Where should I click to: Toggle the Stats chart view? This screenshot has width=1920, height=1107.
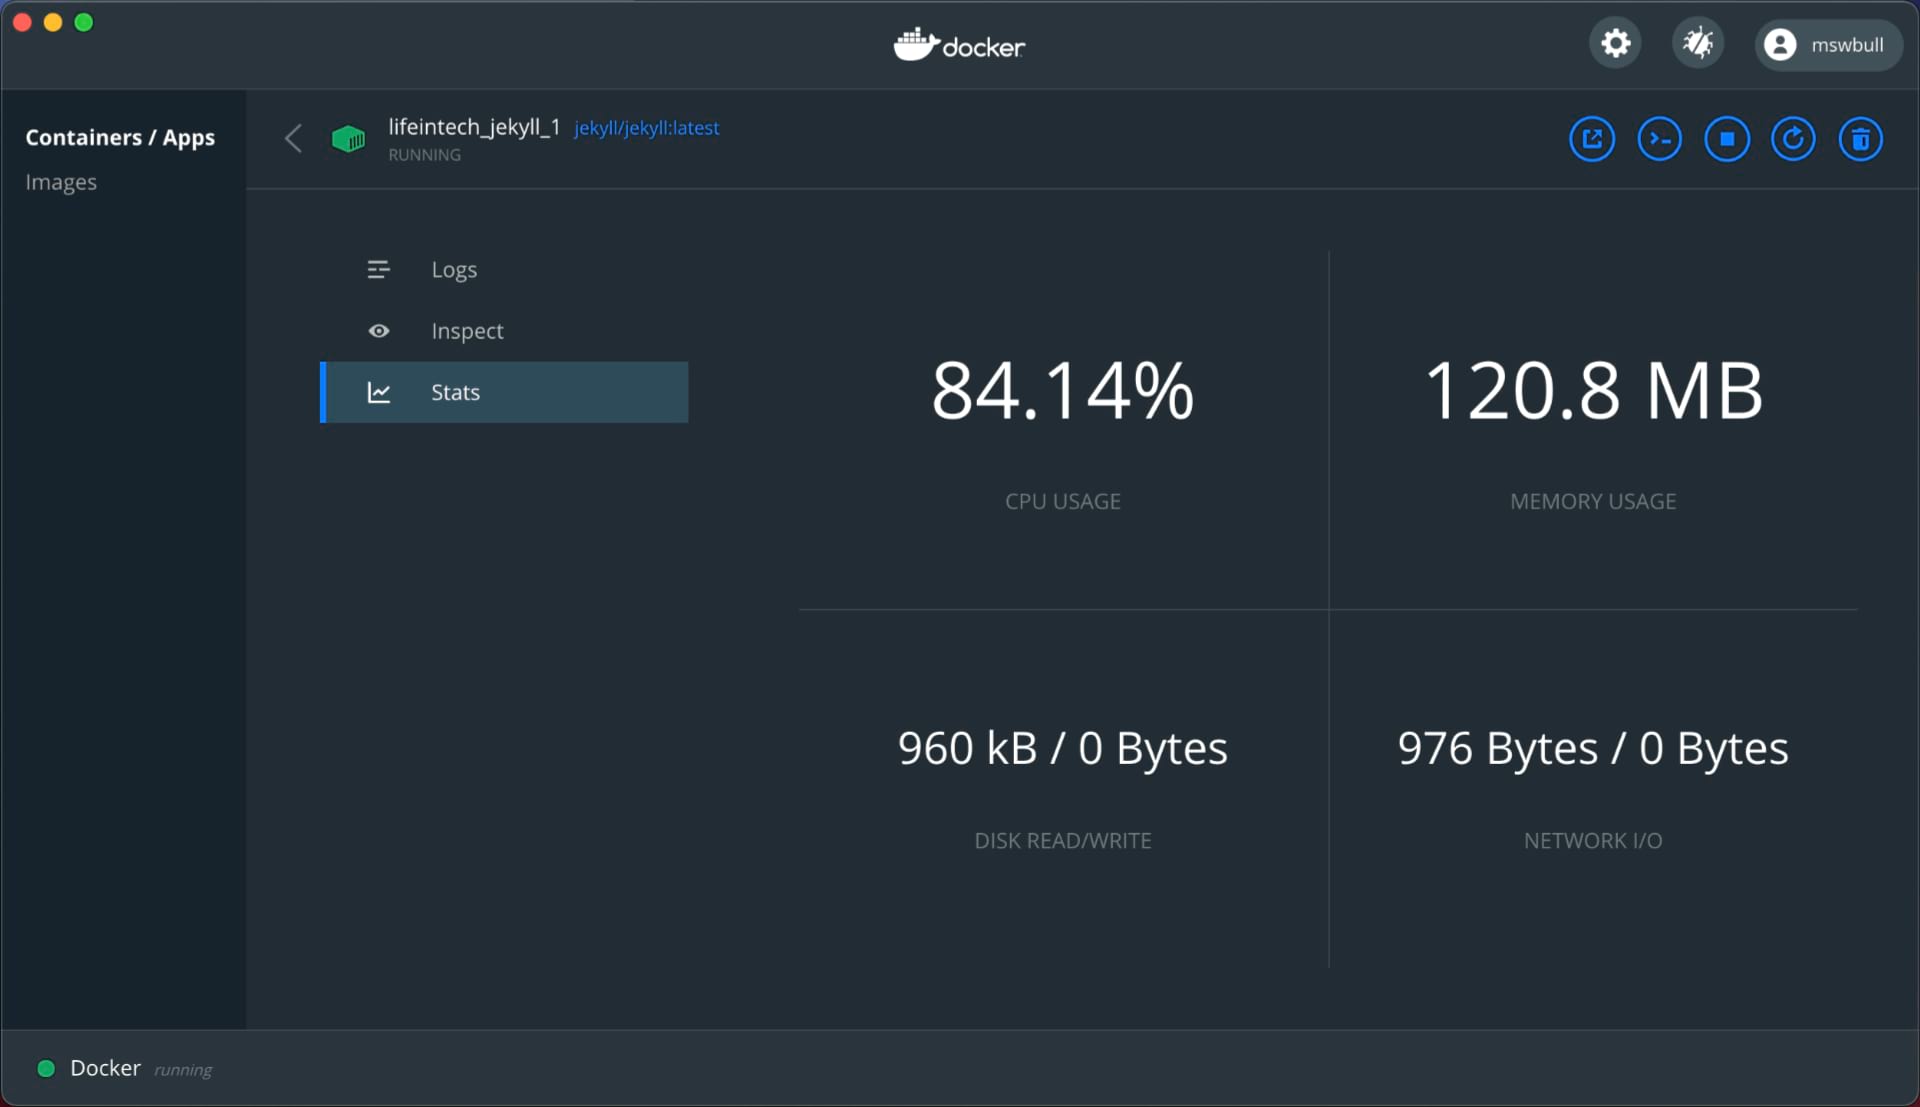coord(379,392)
